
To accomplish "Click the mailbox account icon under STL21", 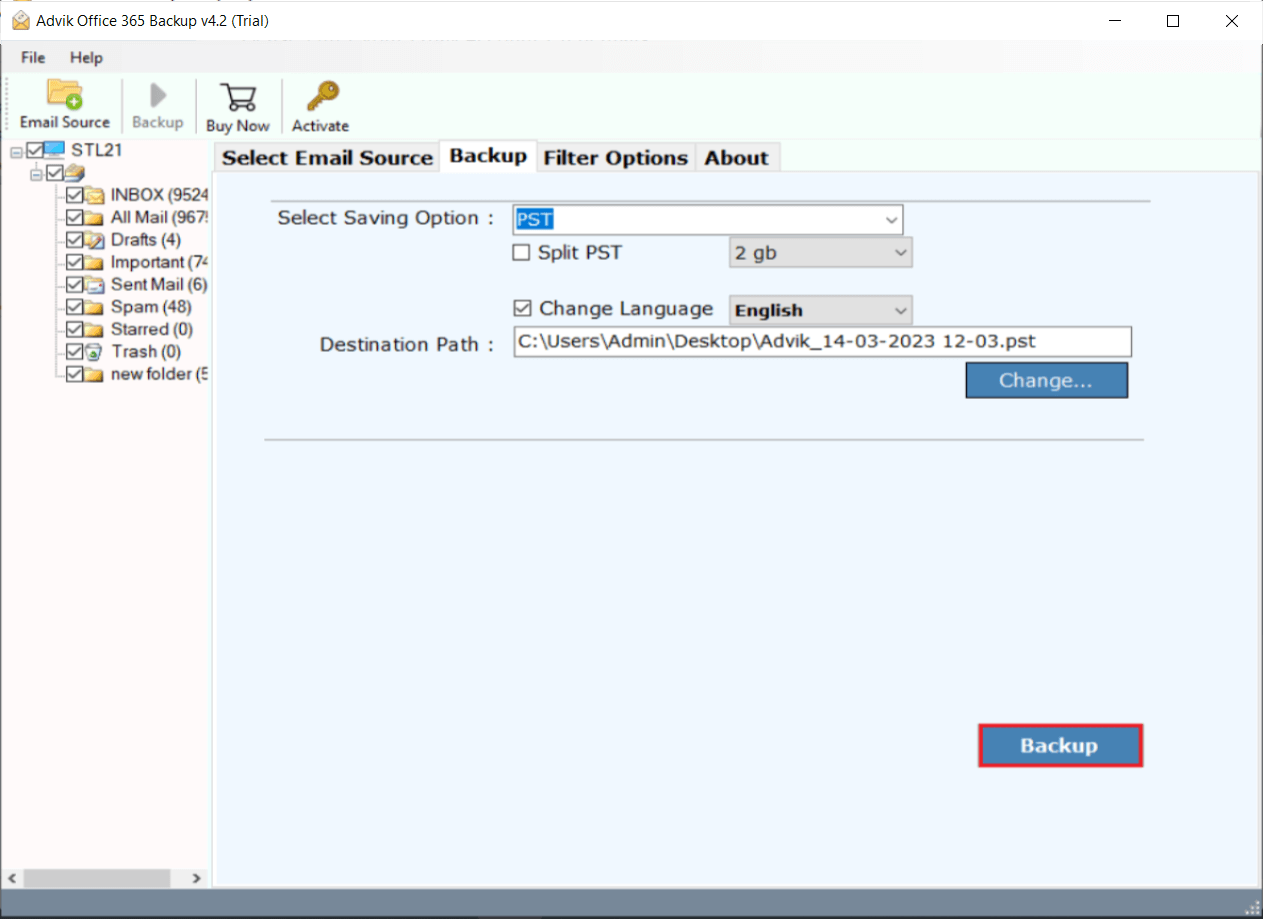I will (74, 173).
